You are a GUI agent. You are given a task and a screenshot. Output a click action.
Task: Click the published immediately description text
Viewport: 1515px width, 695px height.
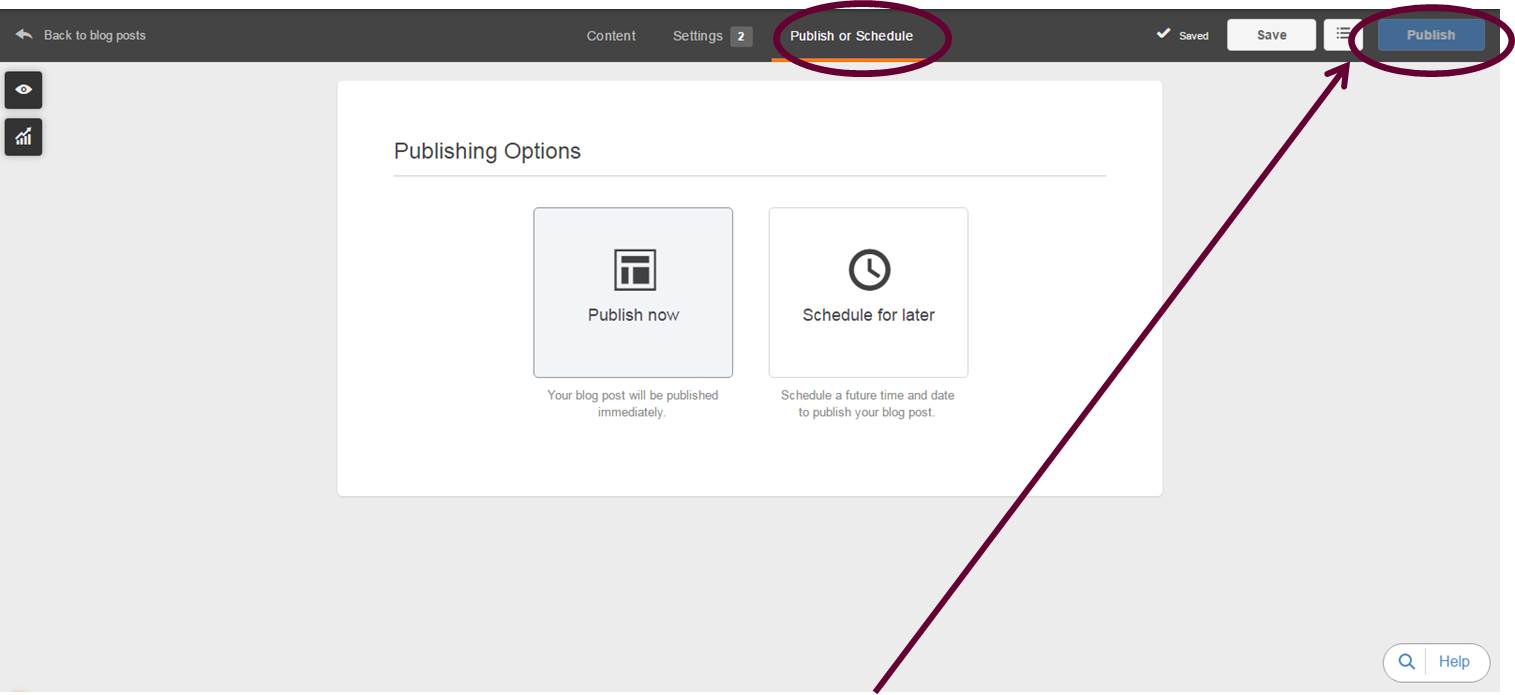pos(632,403)
